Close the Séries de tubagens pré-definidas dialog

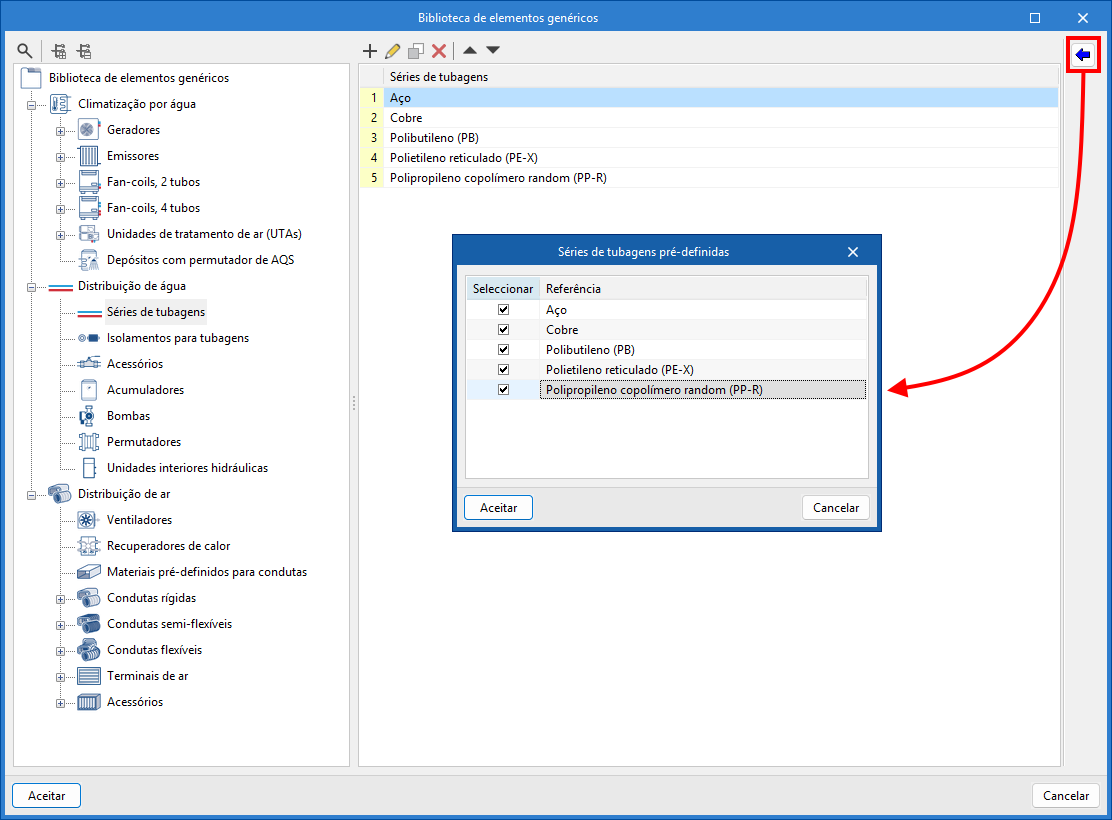click(x=853, y=252)
